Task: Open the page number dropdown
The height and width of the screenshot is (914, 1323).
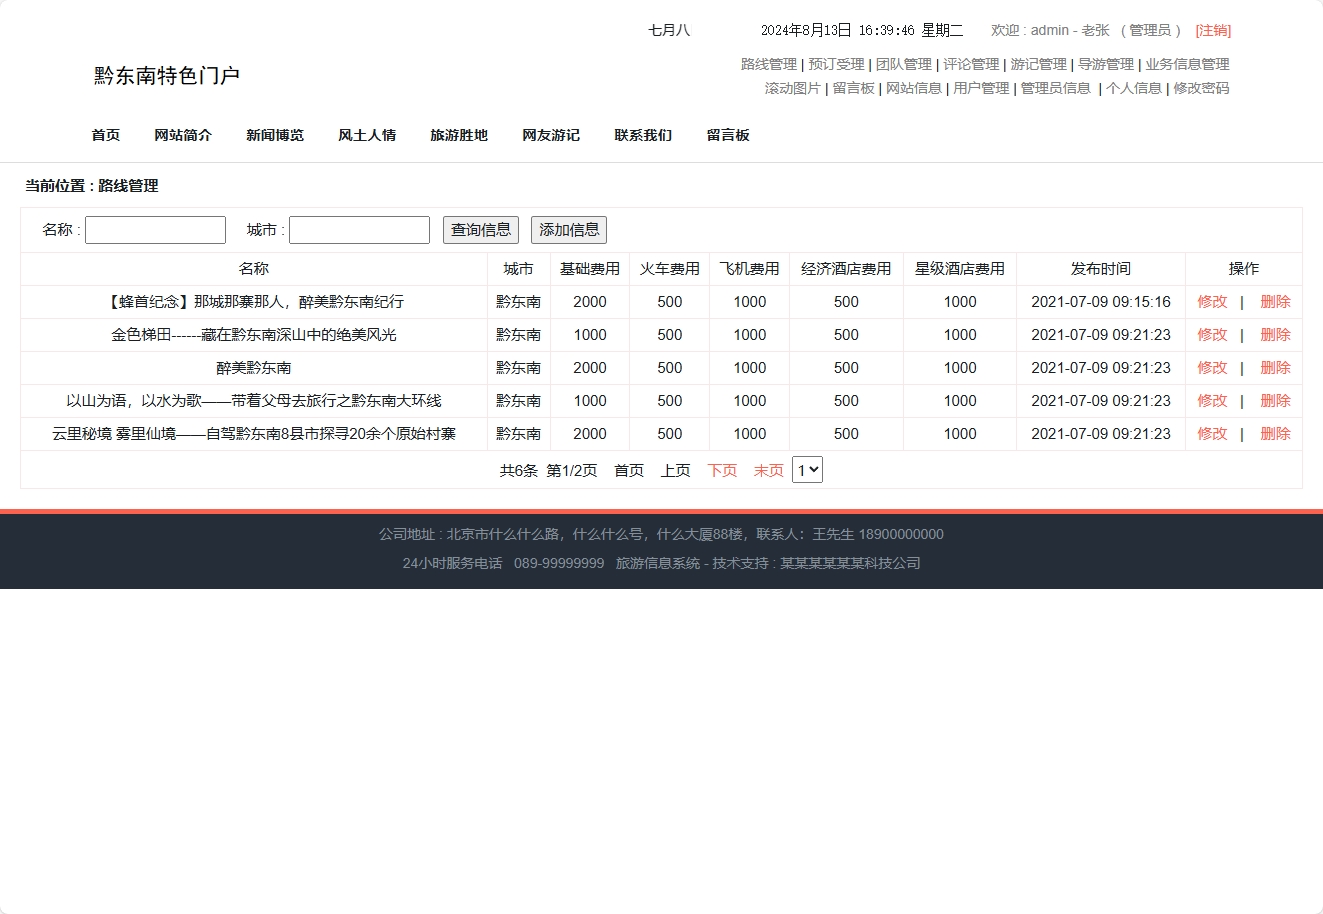Action: pos(807,470)
